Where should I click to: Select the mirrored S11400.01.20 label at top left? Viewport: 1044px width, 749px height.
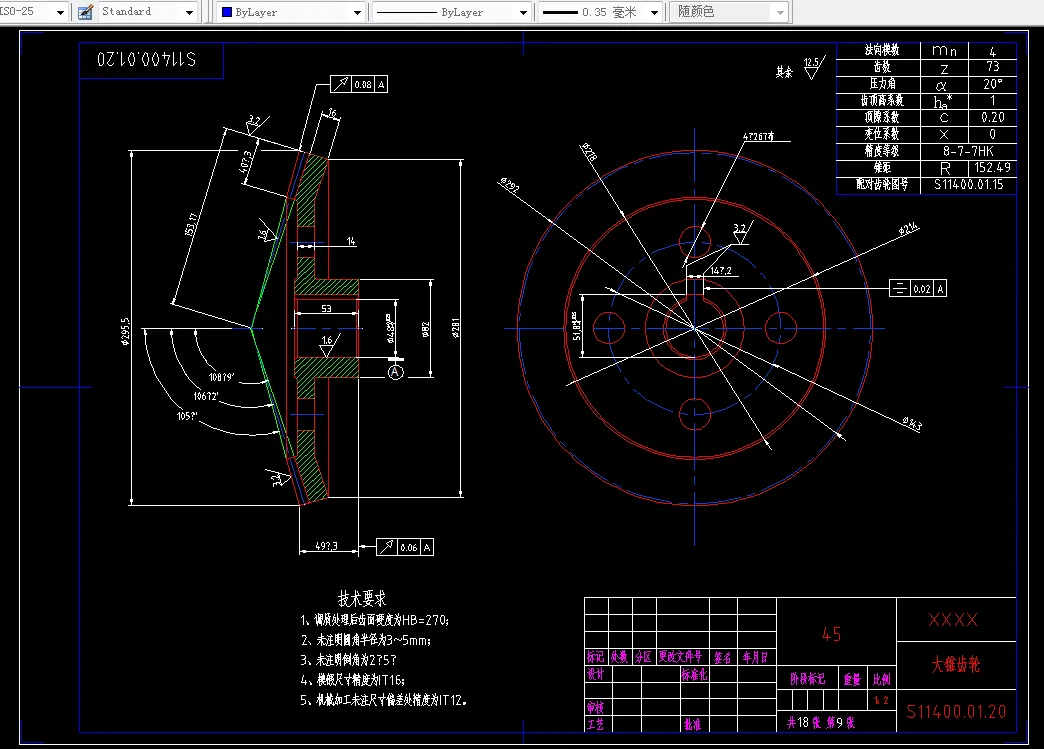(x=147, y=59)
